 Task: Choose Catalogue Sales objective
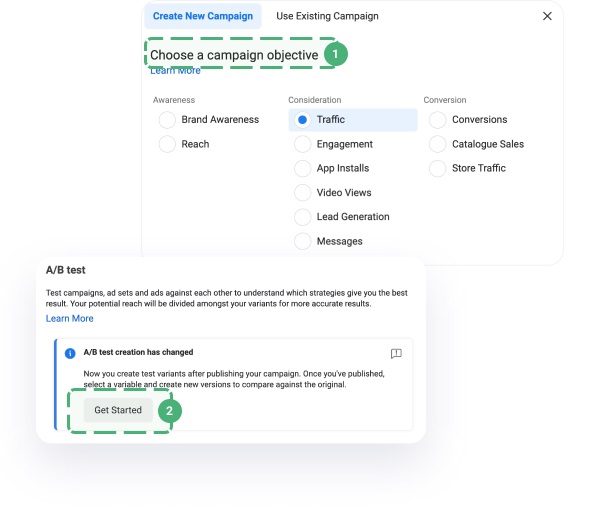[x=437, y=144]
